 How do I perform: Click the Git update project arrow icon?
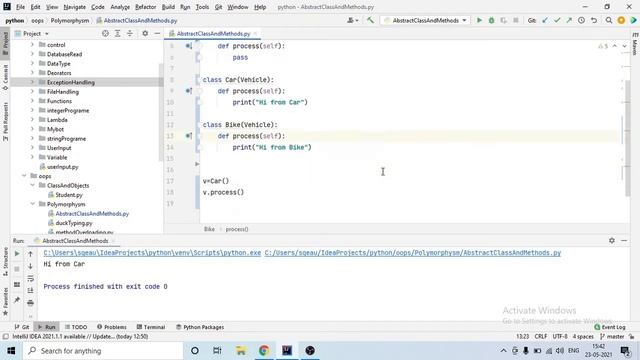pos(545,20)
